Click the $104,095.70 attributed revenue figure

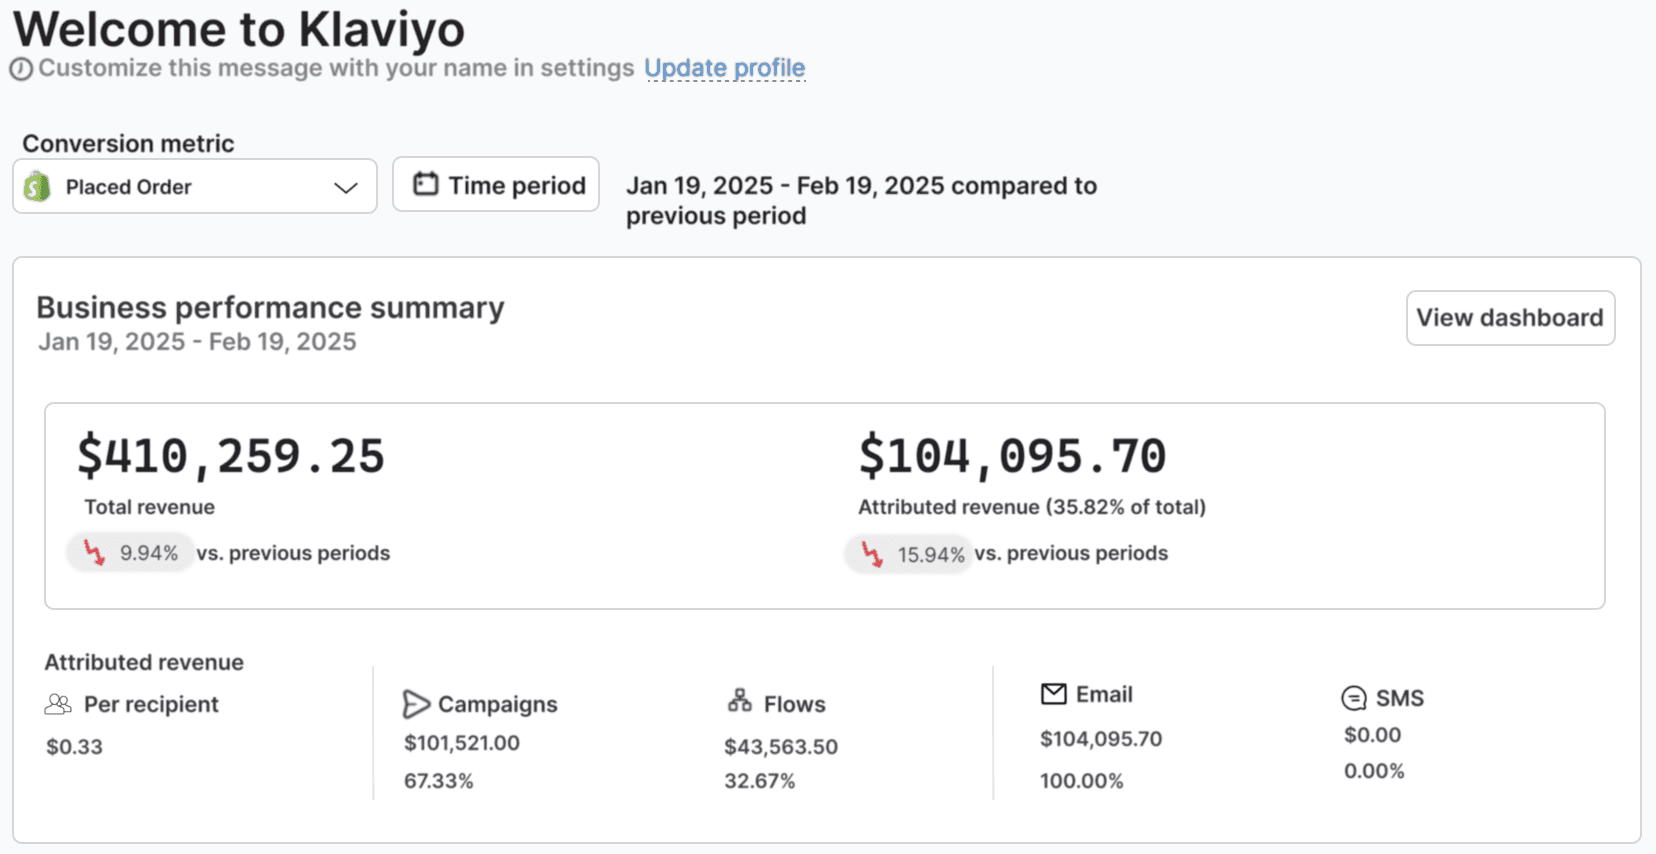click(x=1012, y=456)
